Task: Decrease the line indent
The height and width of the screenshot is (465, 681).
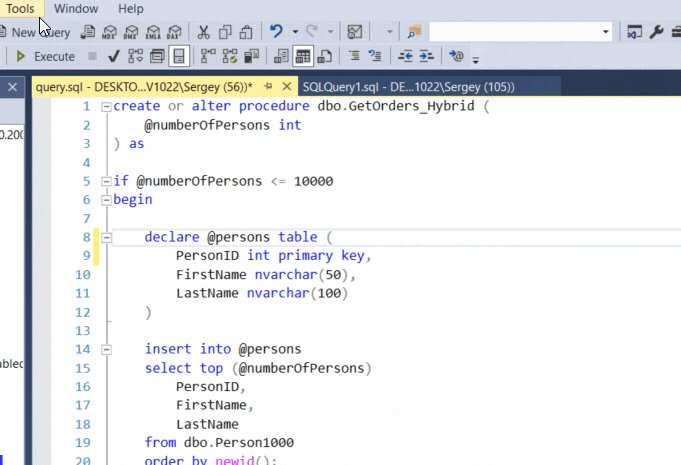Action: point(405,56)
